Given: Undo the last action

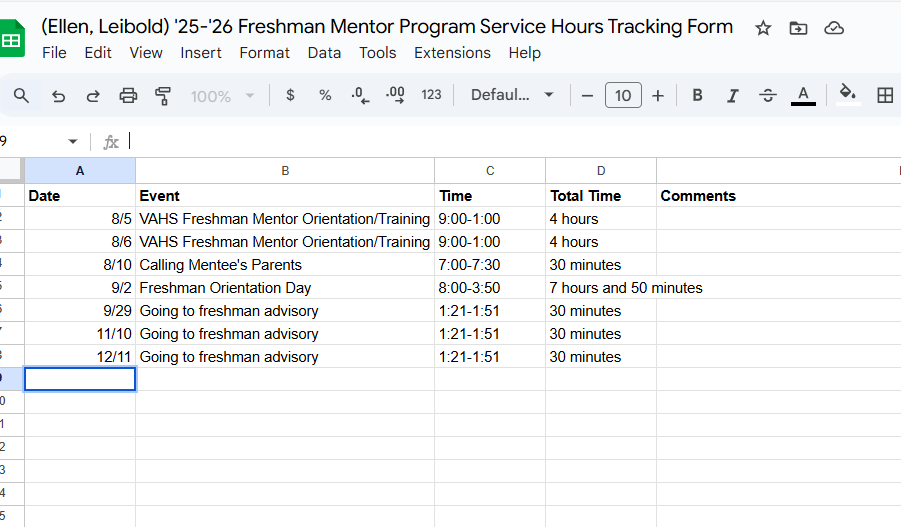Looking at the screenshot, I should pos(58,96).
